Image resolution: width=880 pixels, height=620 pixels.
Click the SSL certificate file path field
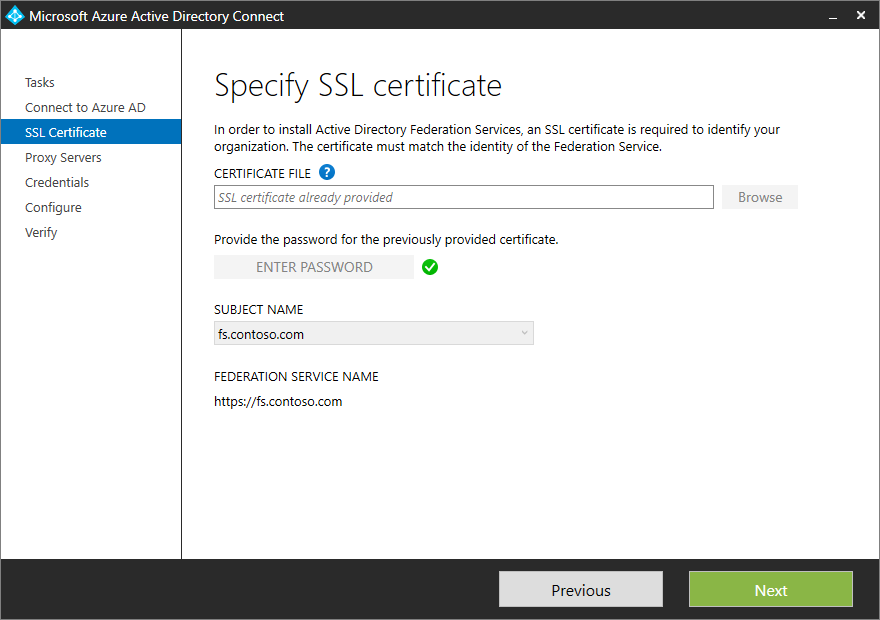click(463, 197)
